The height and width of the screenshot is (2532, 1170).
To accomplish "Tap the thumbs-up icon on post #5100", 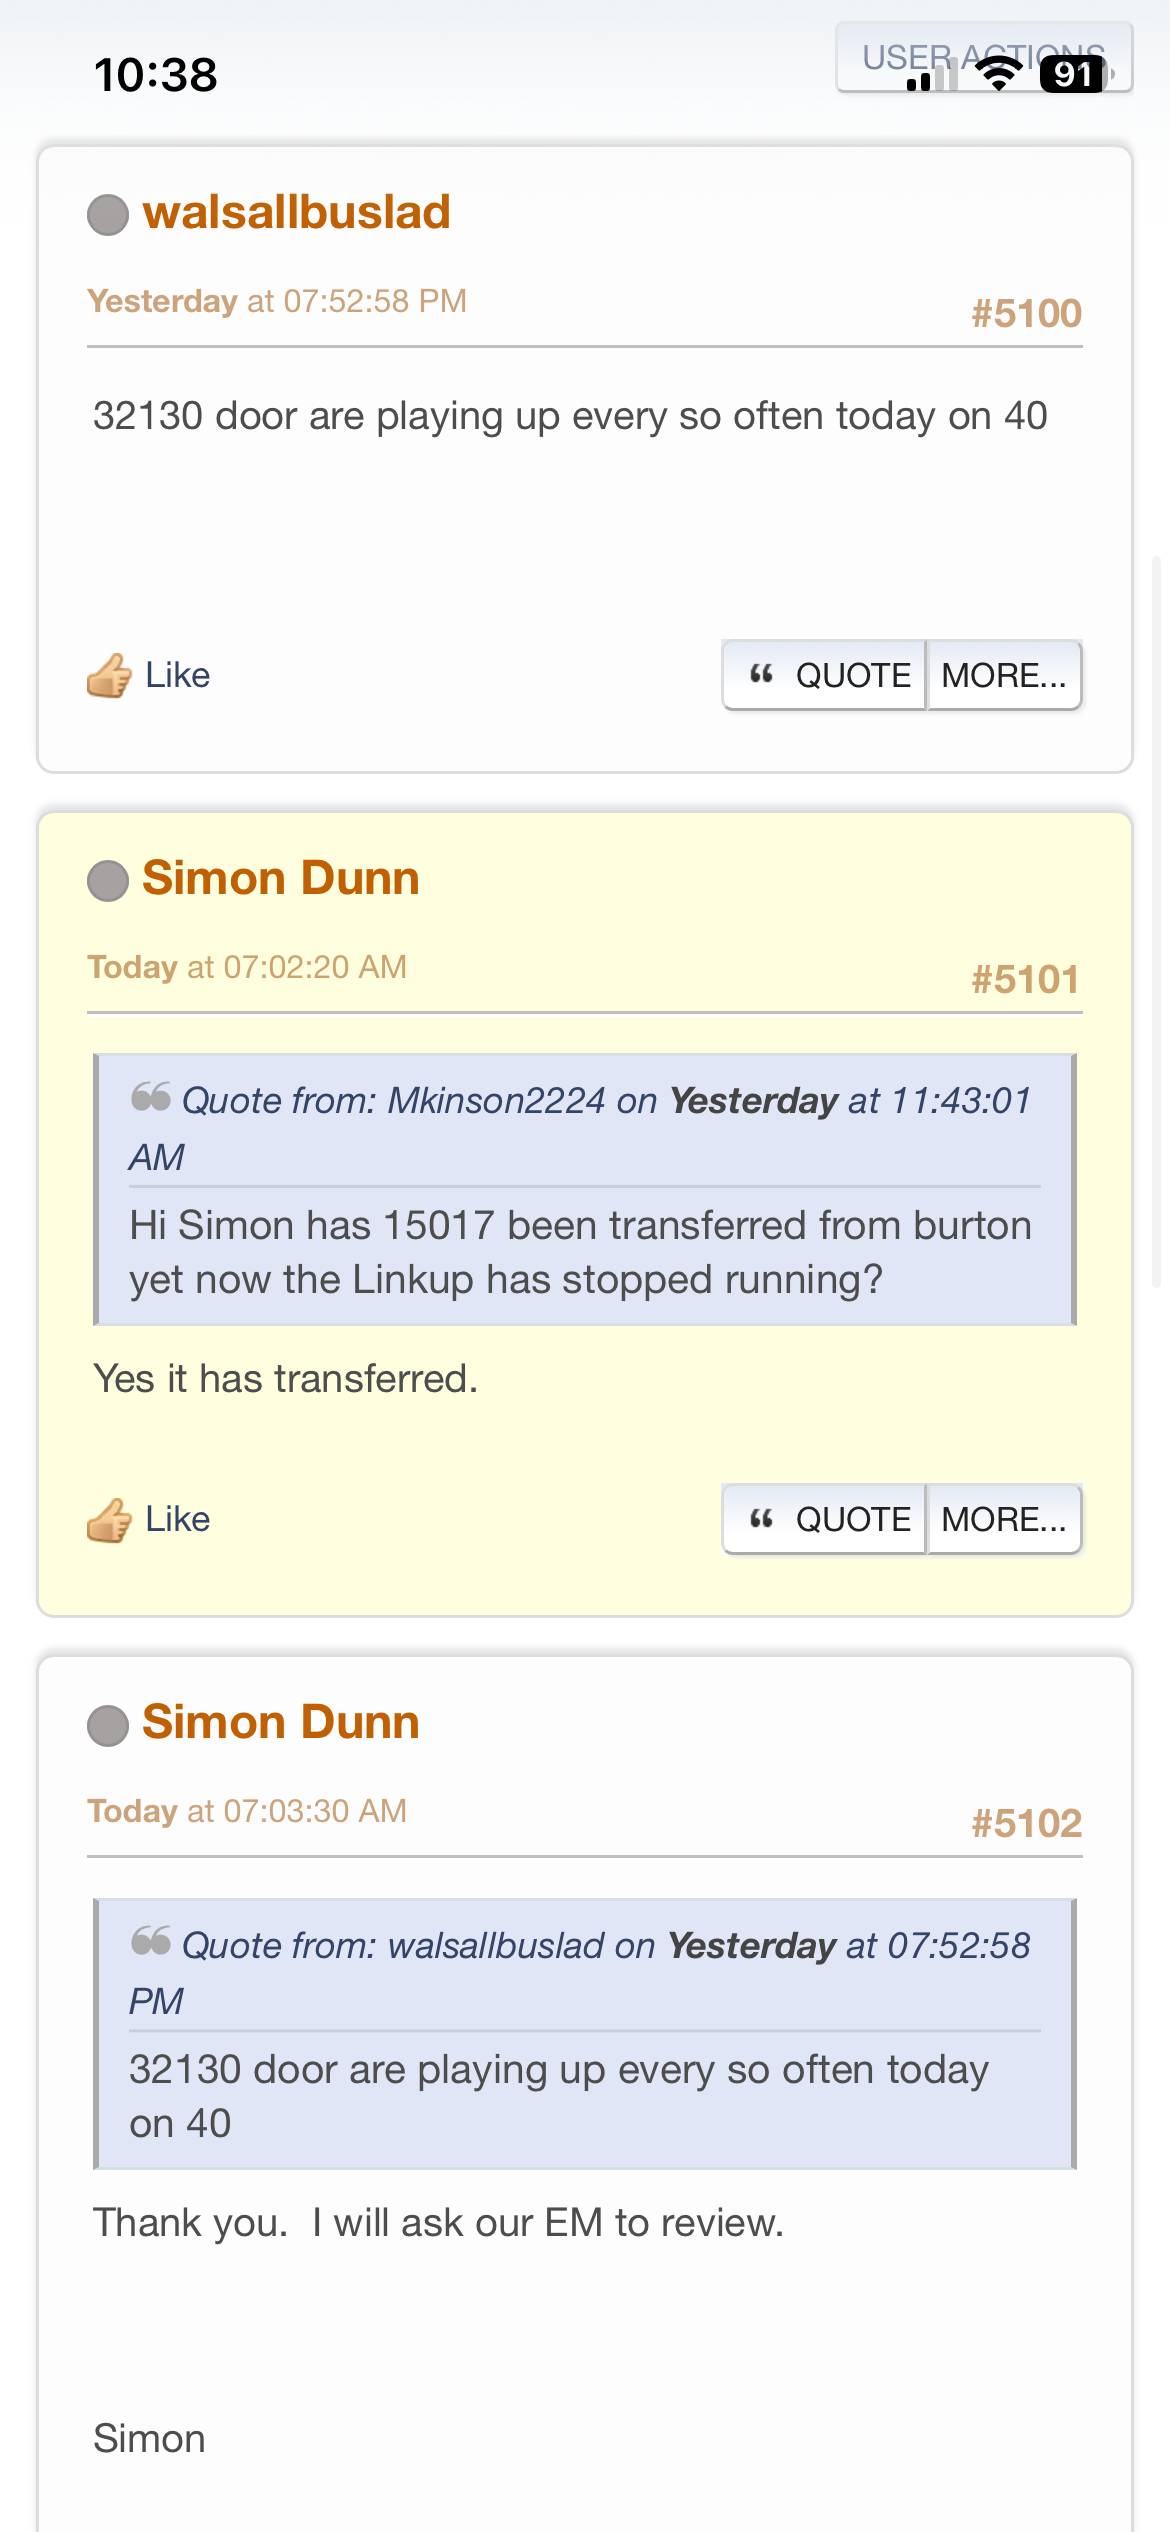I will coord(109,676).
